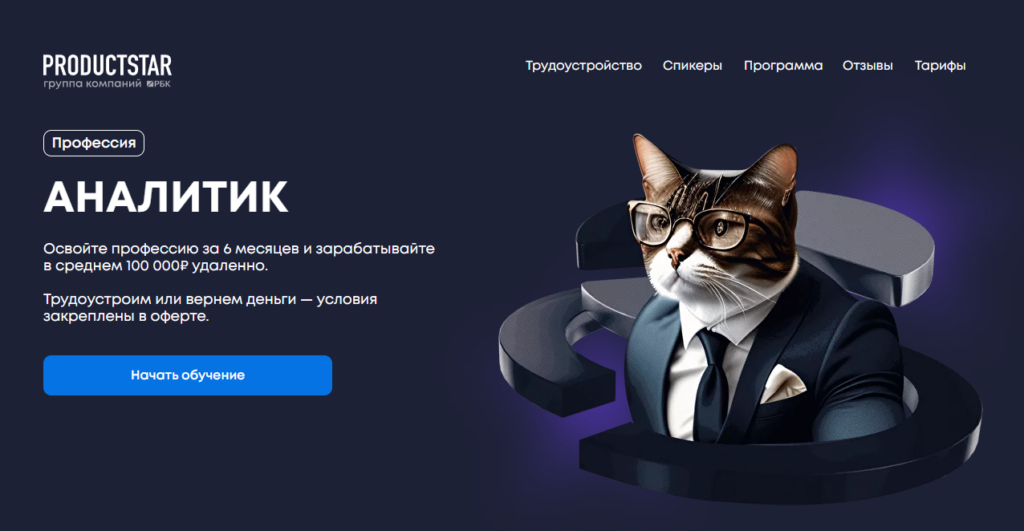Click the white pocket square on the suit
1024x531 pixels.
782,383
